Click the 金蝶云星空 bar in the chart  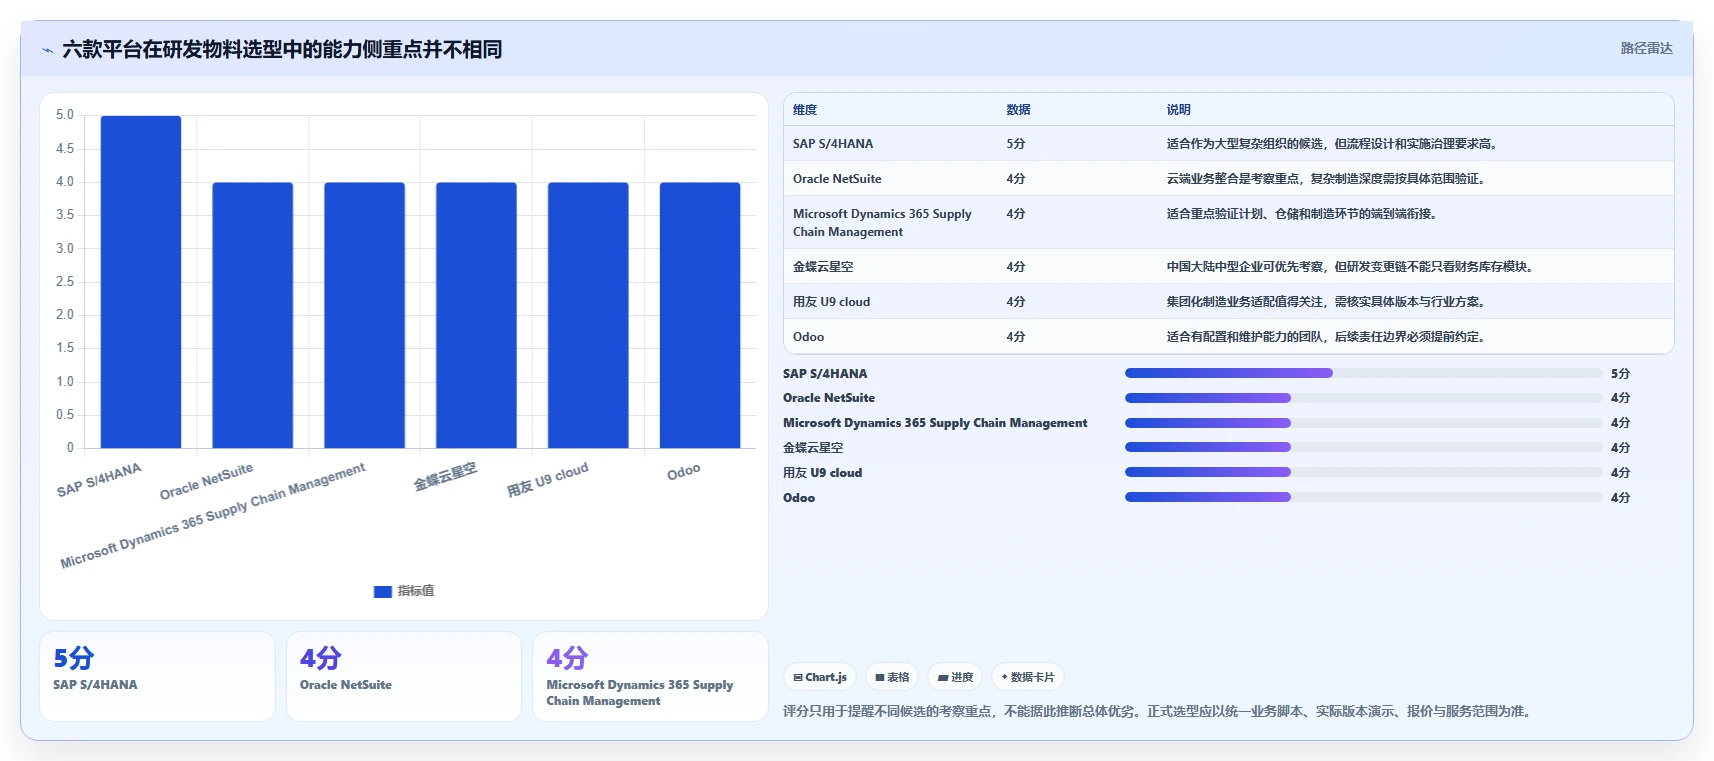(x=476, y=315)
